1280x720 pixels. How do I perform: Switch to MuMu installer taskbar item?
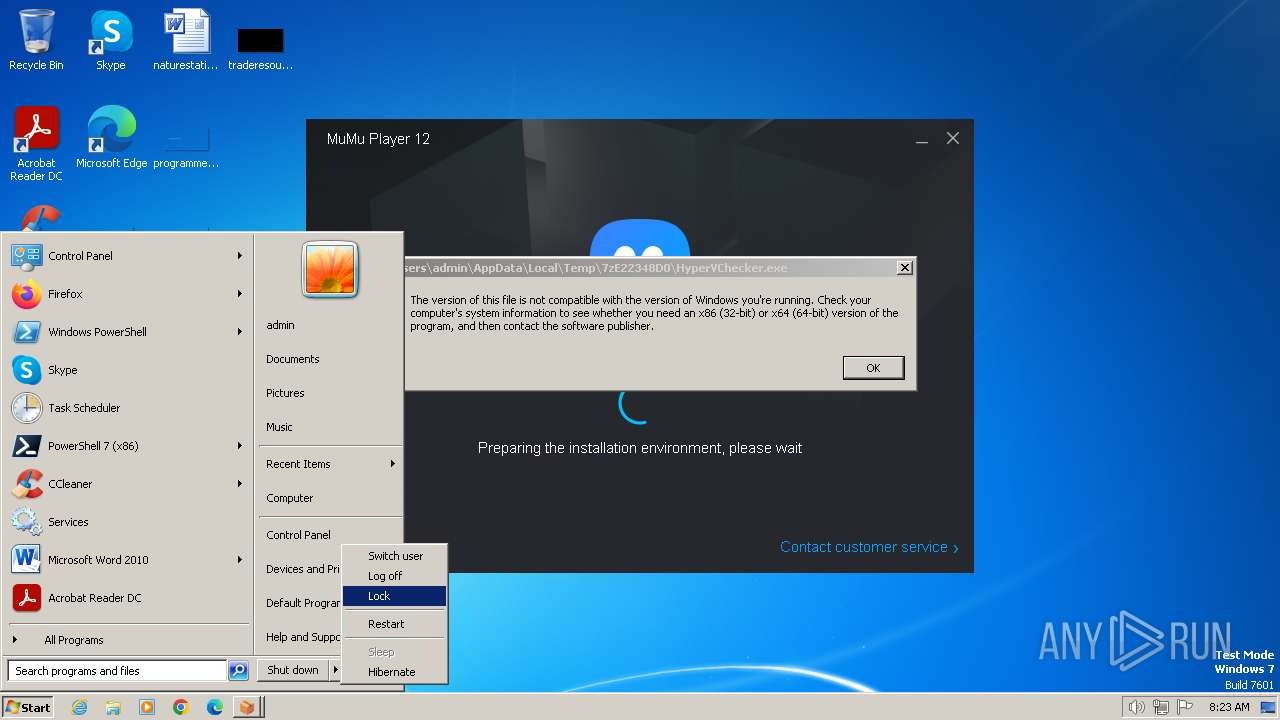click(x=247, y=707)
